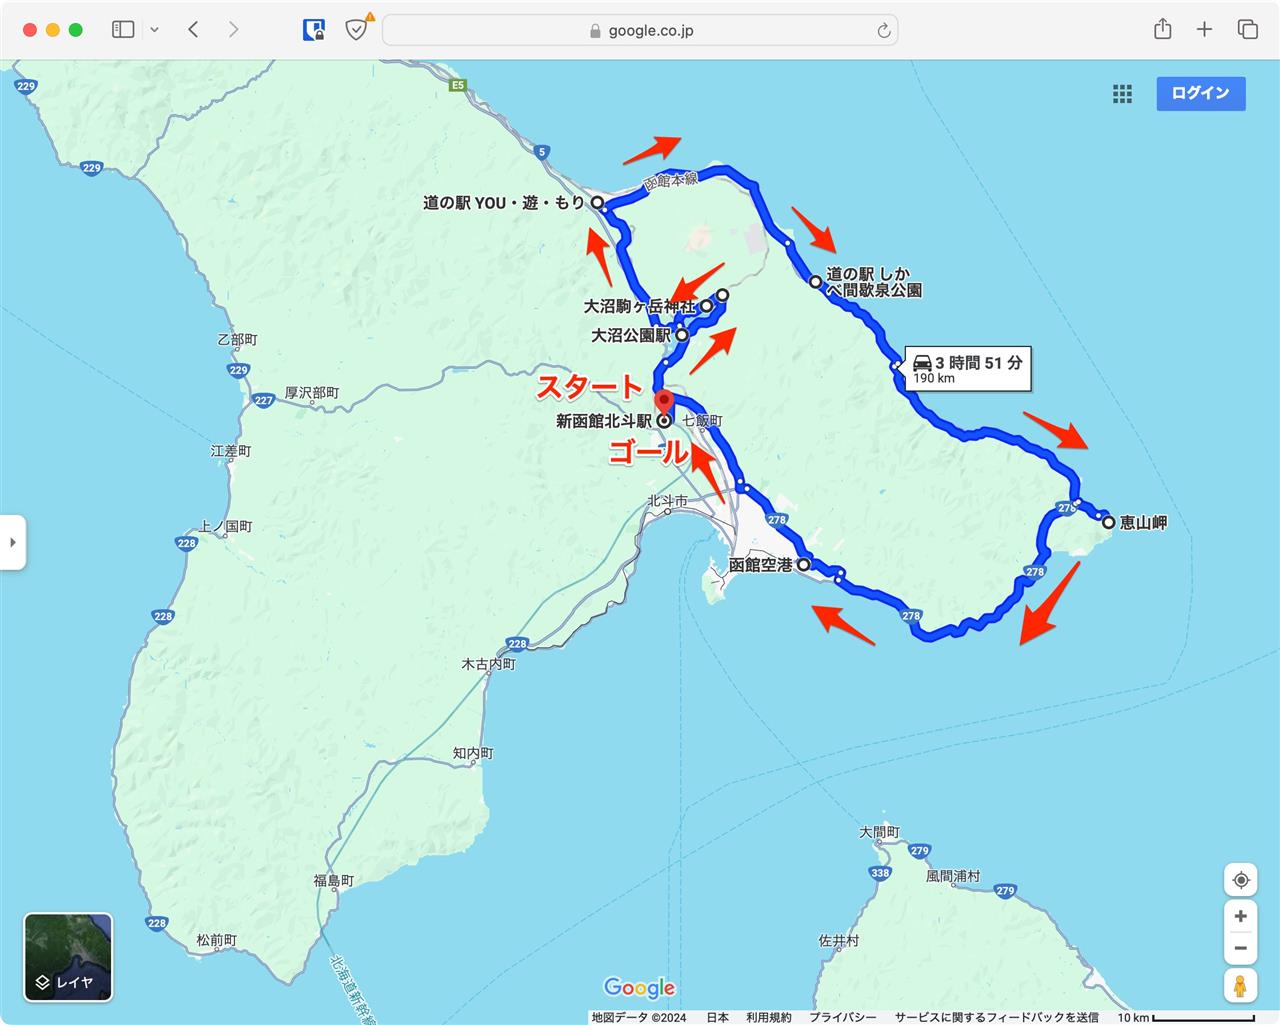Open the password manager extension icon
The width and height of the screenshot is (1280, 1025).
313,30
